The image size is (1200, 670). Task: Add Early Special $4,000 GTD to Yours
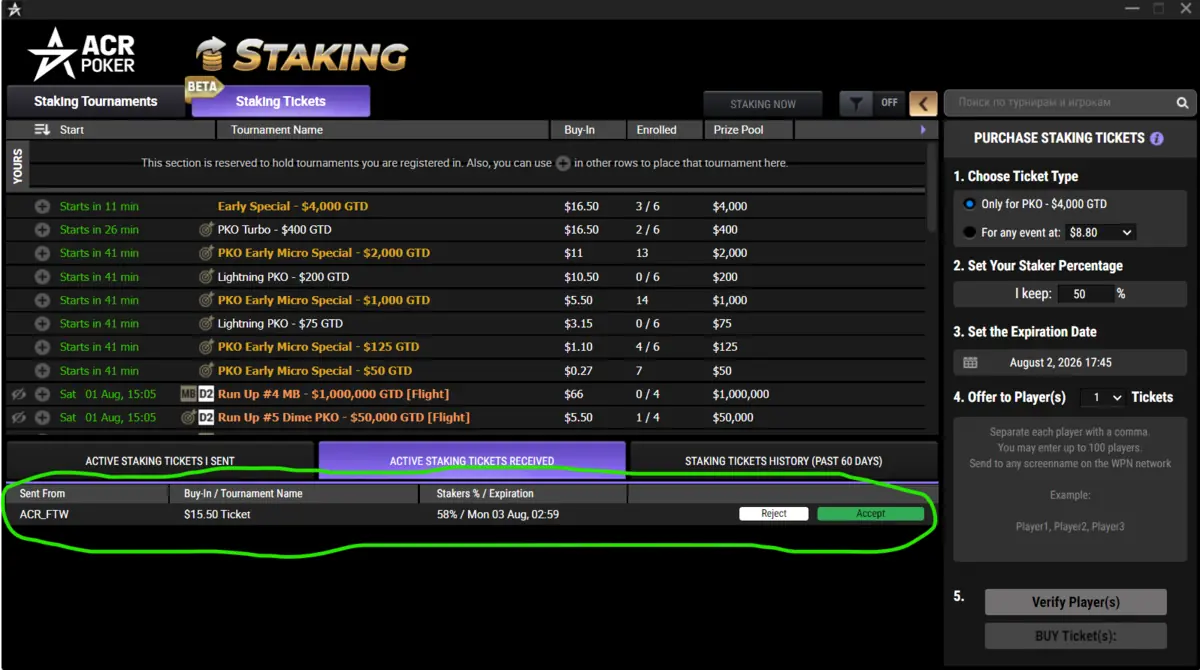click(x=42, y=206)
